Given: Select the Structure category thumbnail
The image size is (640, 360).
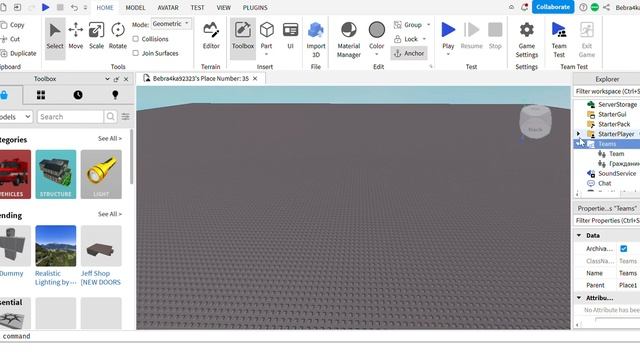Looking at the screenshot, I should pyautogui.click(x=56, y=174).
